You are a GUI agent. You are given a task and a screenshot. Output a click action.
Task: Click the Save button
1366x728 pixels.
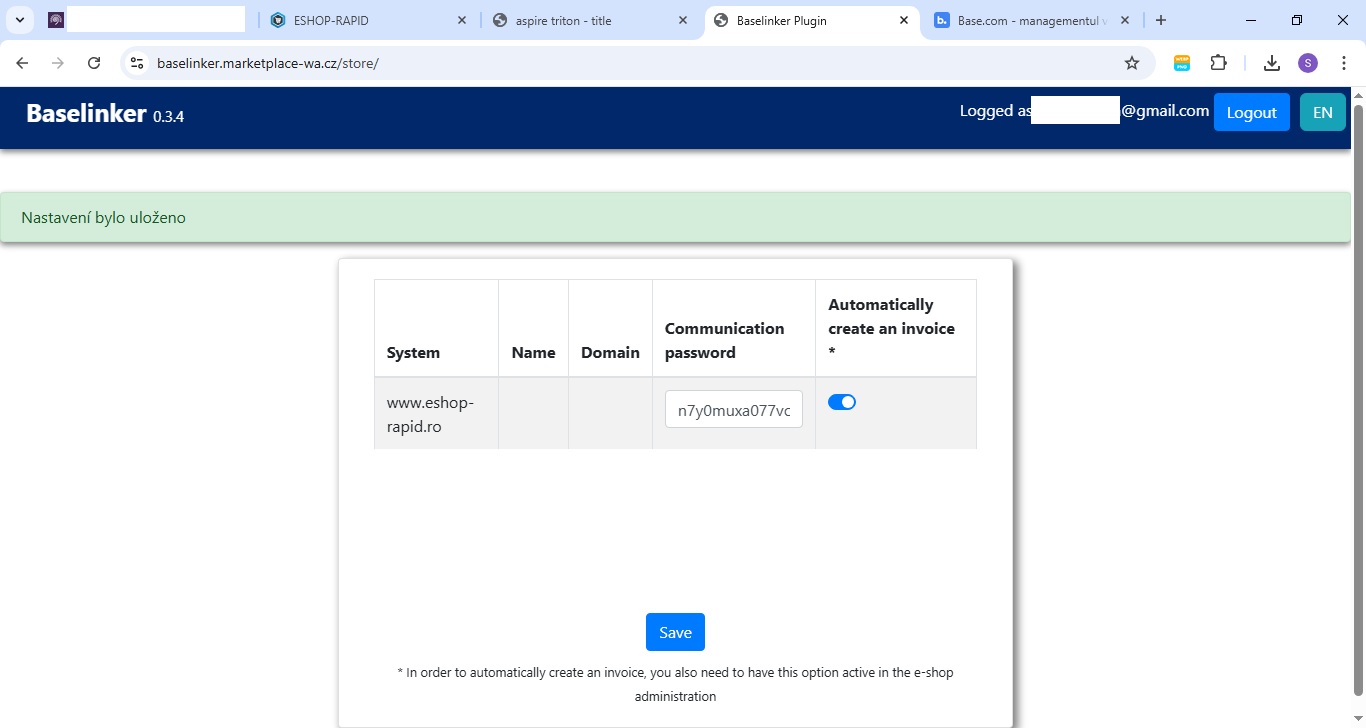675,632
